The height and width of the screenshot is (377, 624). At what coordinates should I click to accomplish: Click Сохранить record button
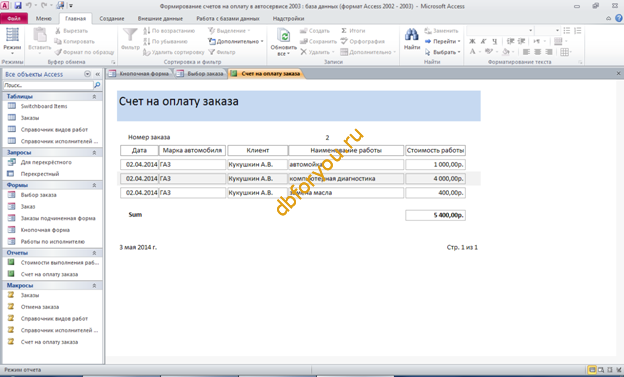(x=318, y=41)
